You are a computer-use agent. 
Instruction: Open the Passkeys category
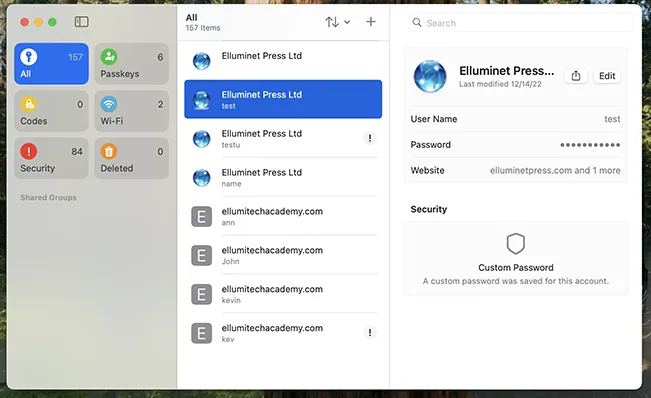(132, 63)
